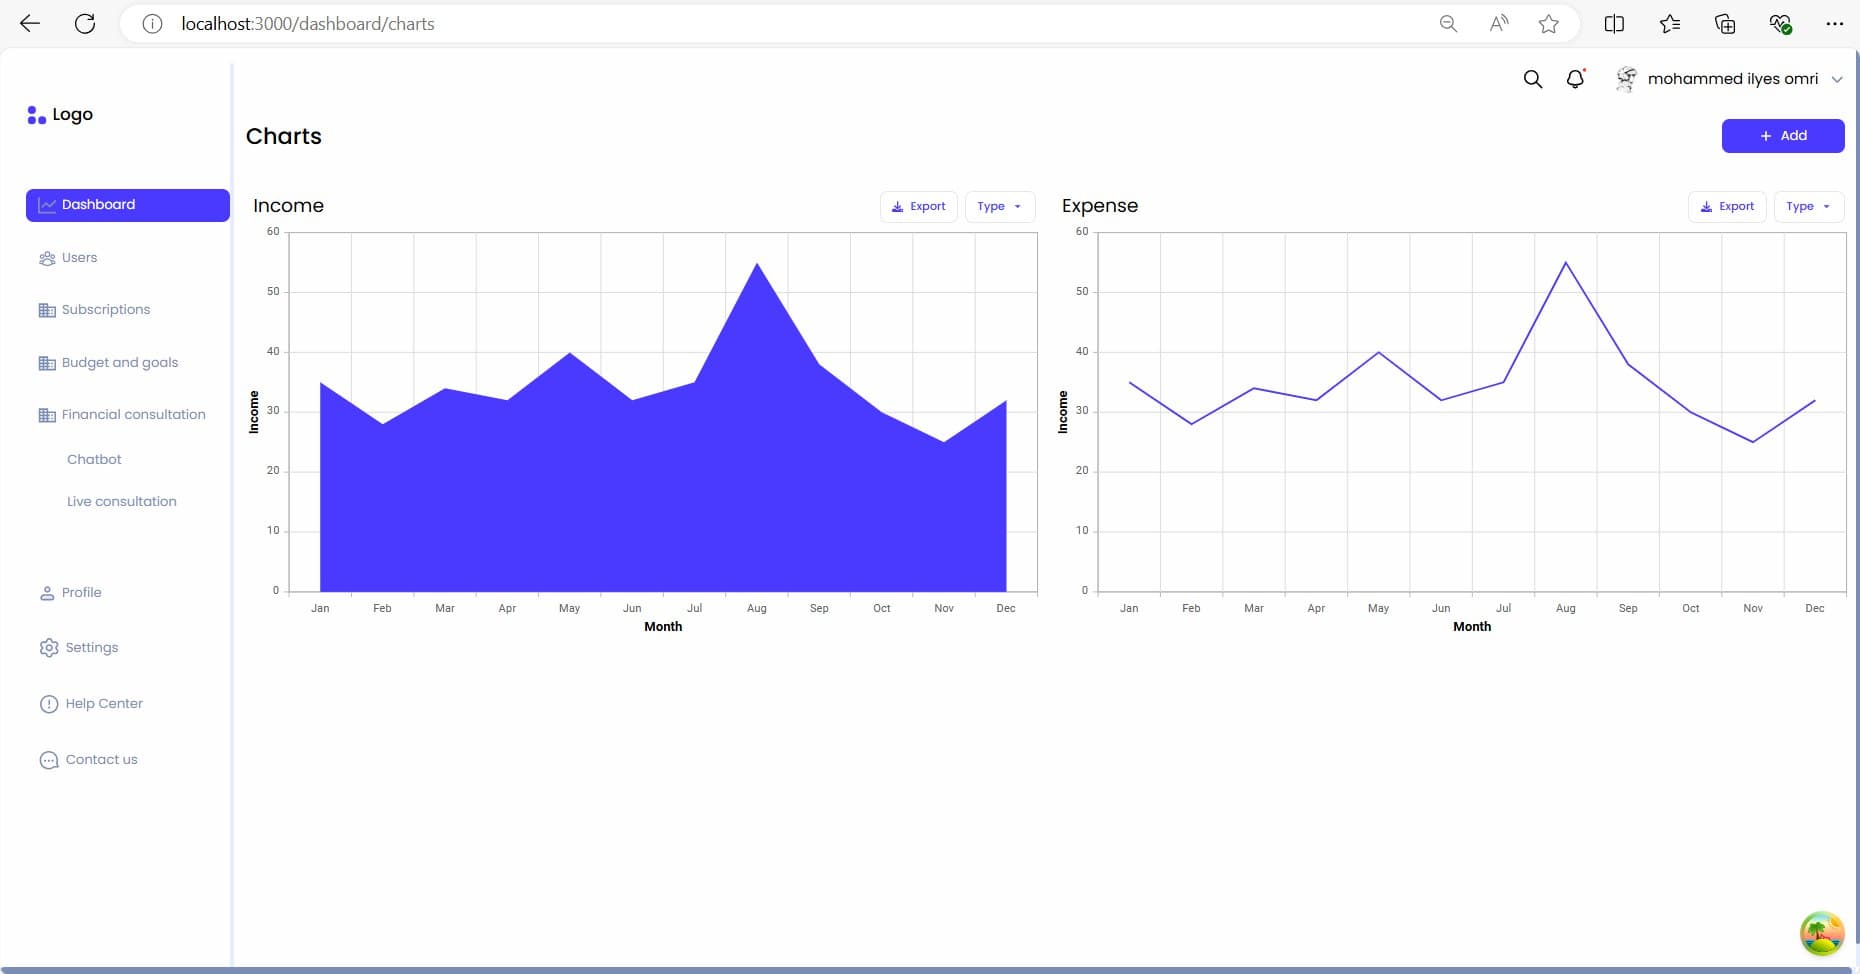The height and width of the screenshot is (974, 1860).
Task: Click the Help Center info icon
Action: point(48,704)
